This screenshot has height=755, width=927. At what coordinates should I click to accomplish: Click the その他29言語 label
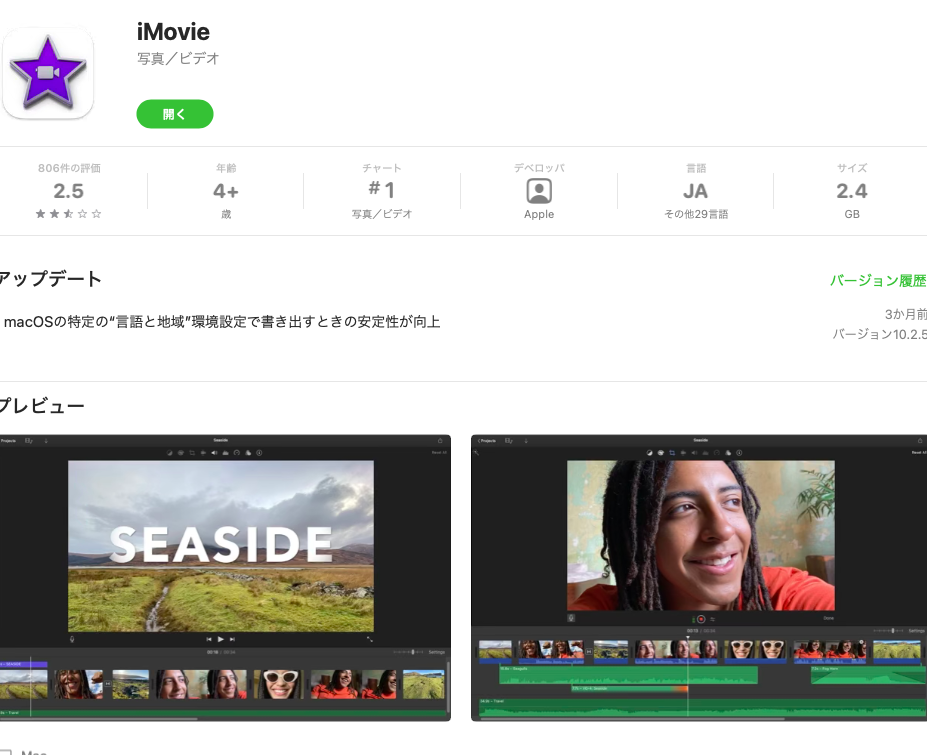[x=696, y=214]
